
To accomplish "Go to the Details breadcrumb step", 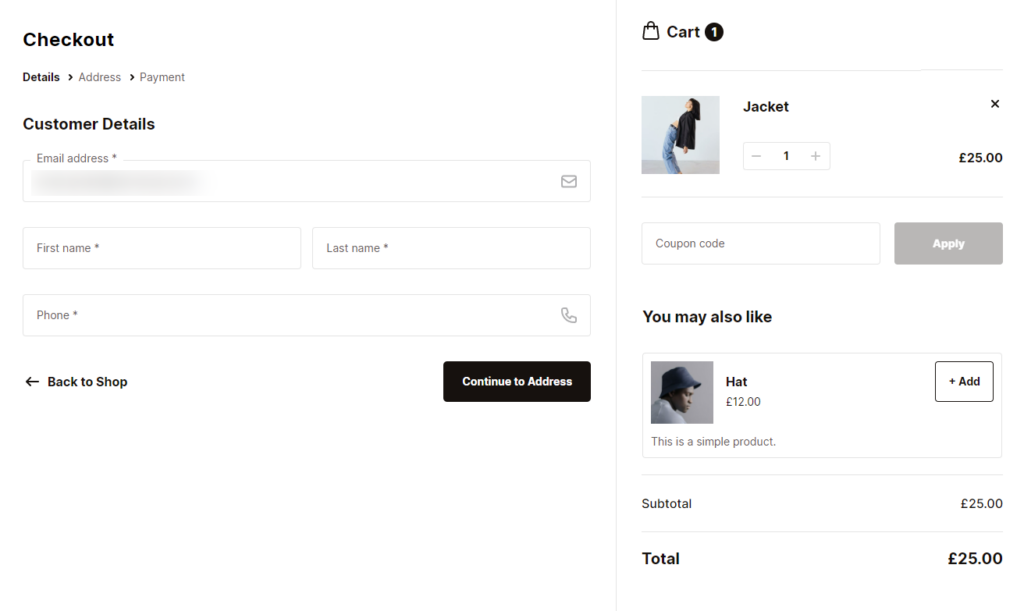I will (41, 77).
